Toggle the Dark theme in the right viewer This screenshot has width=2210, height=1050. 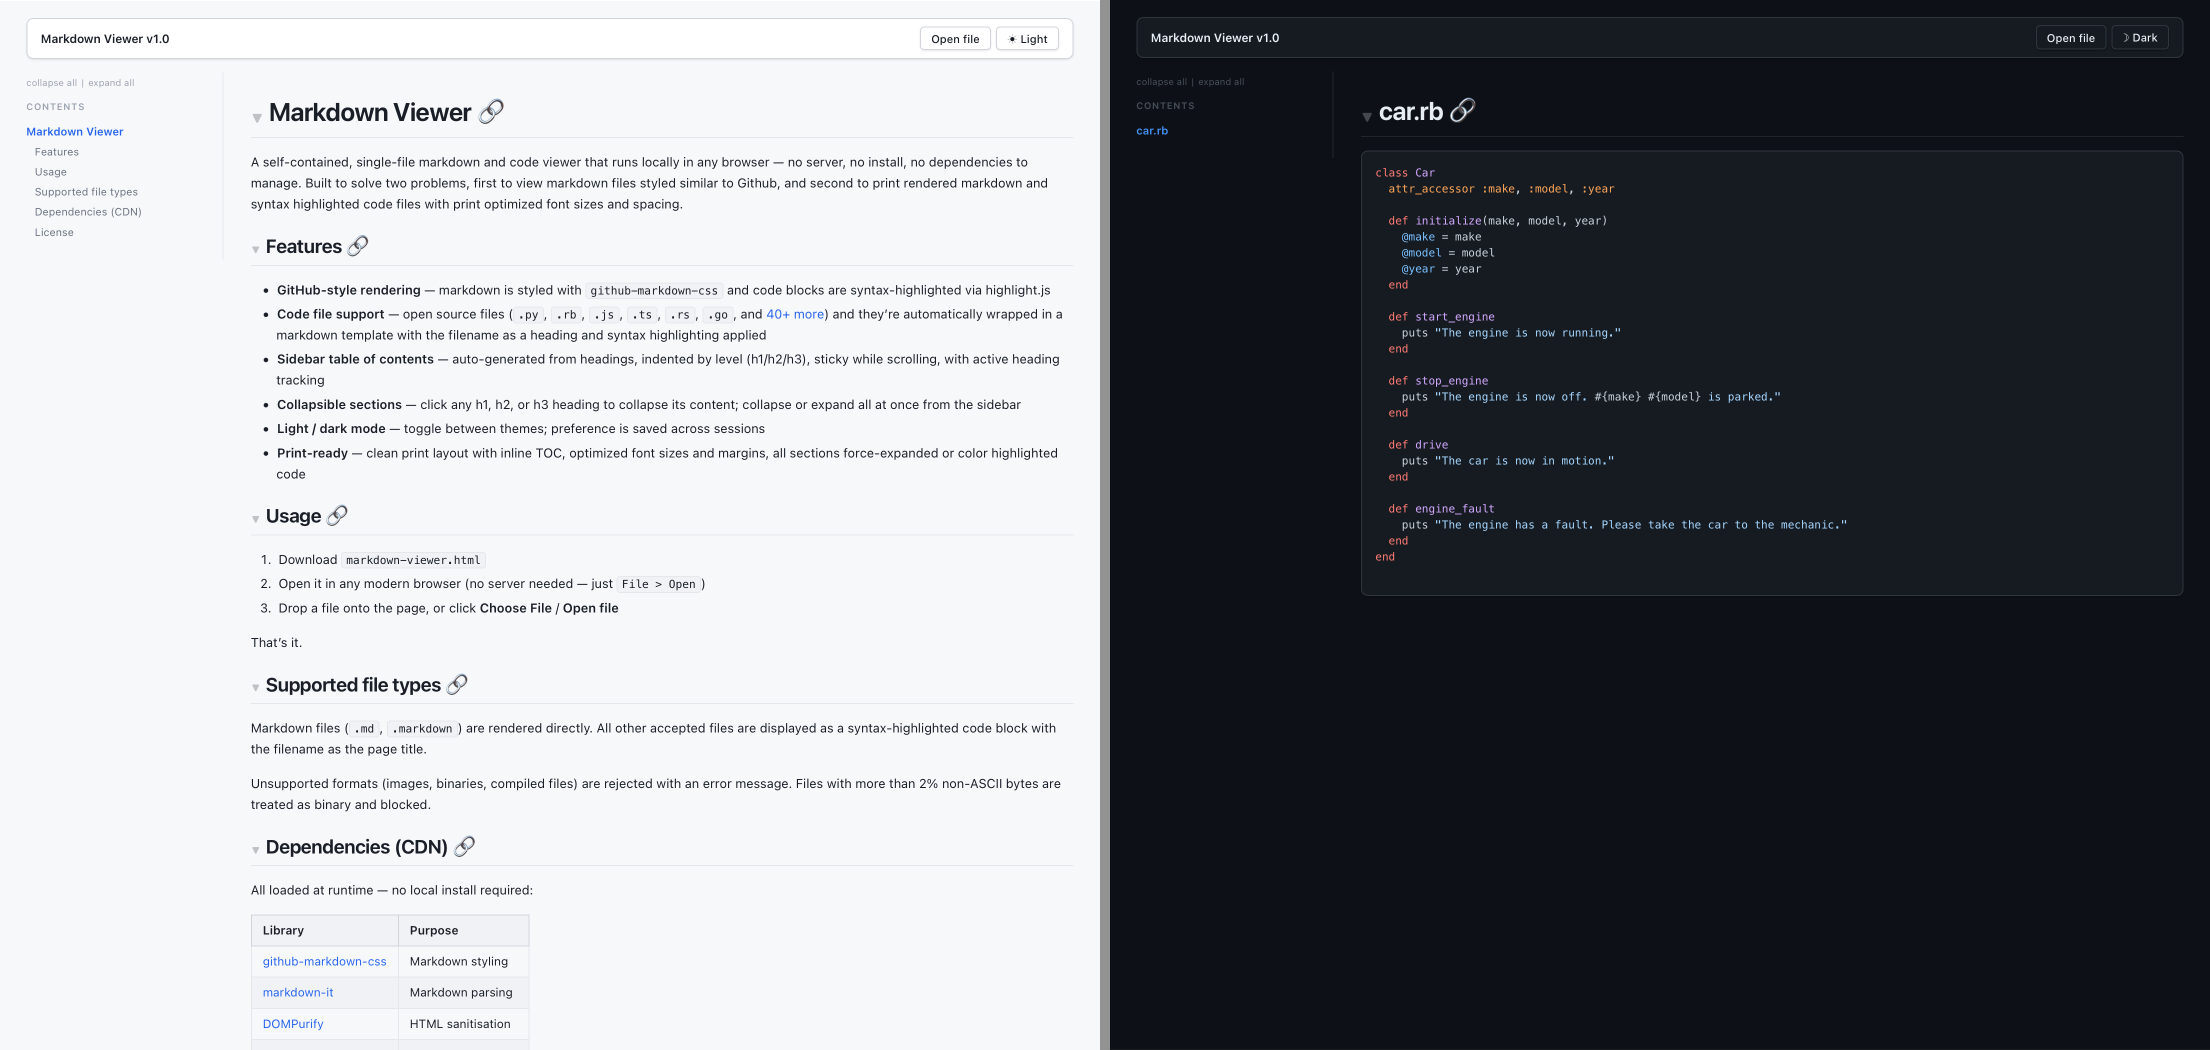(2140, 37)
